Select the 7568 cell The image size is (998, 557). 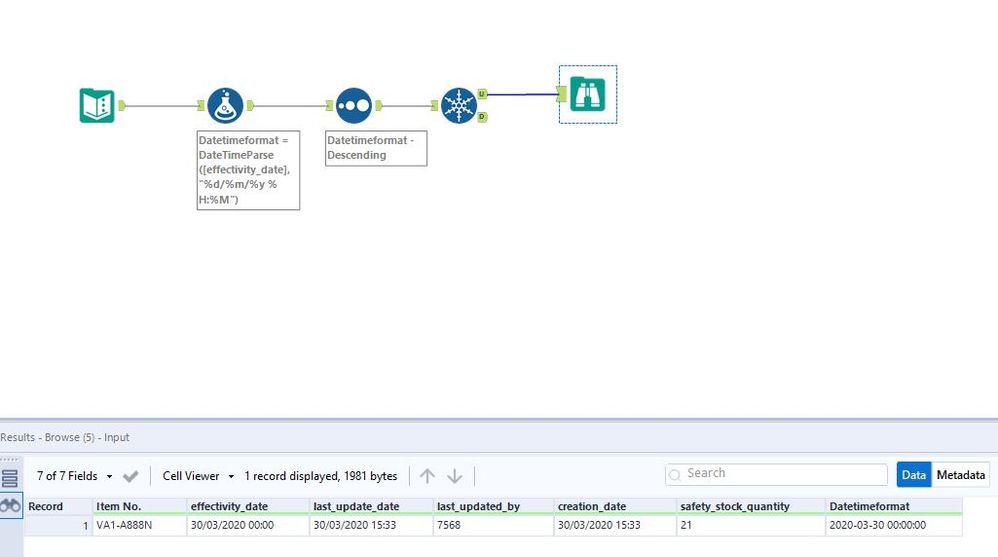[x=493, y=525]
